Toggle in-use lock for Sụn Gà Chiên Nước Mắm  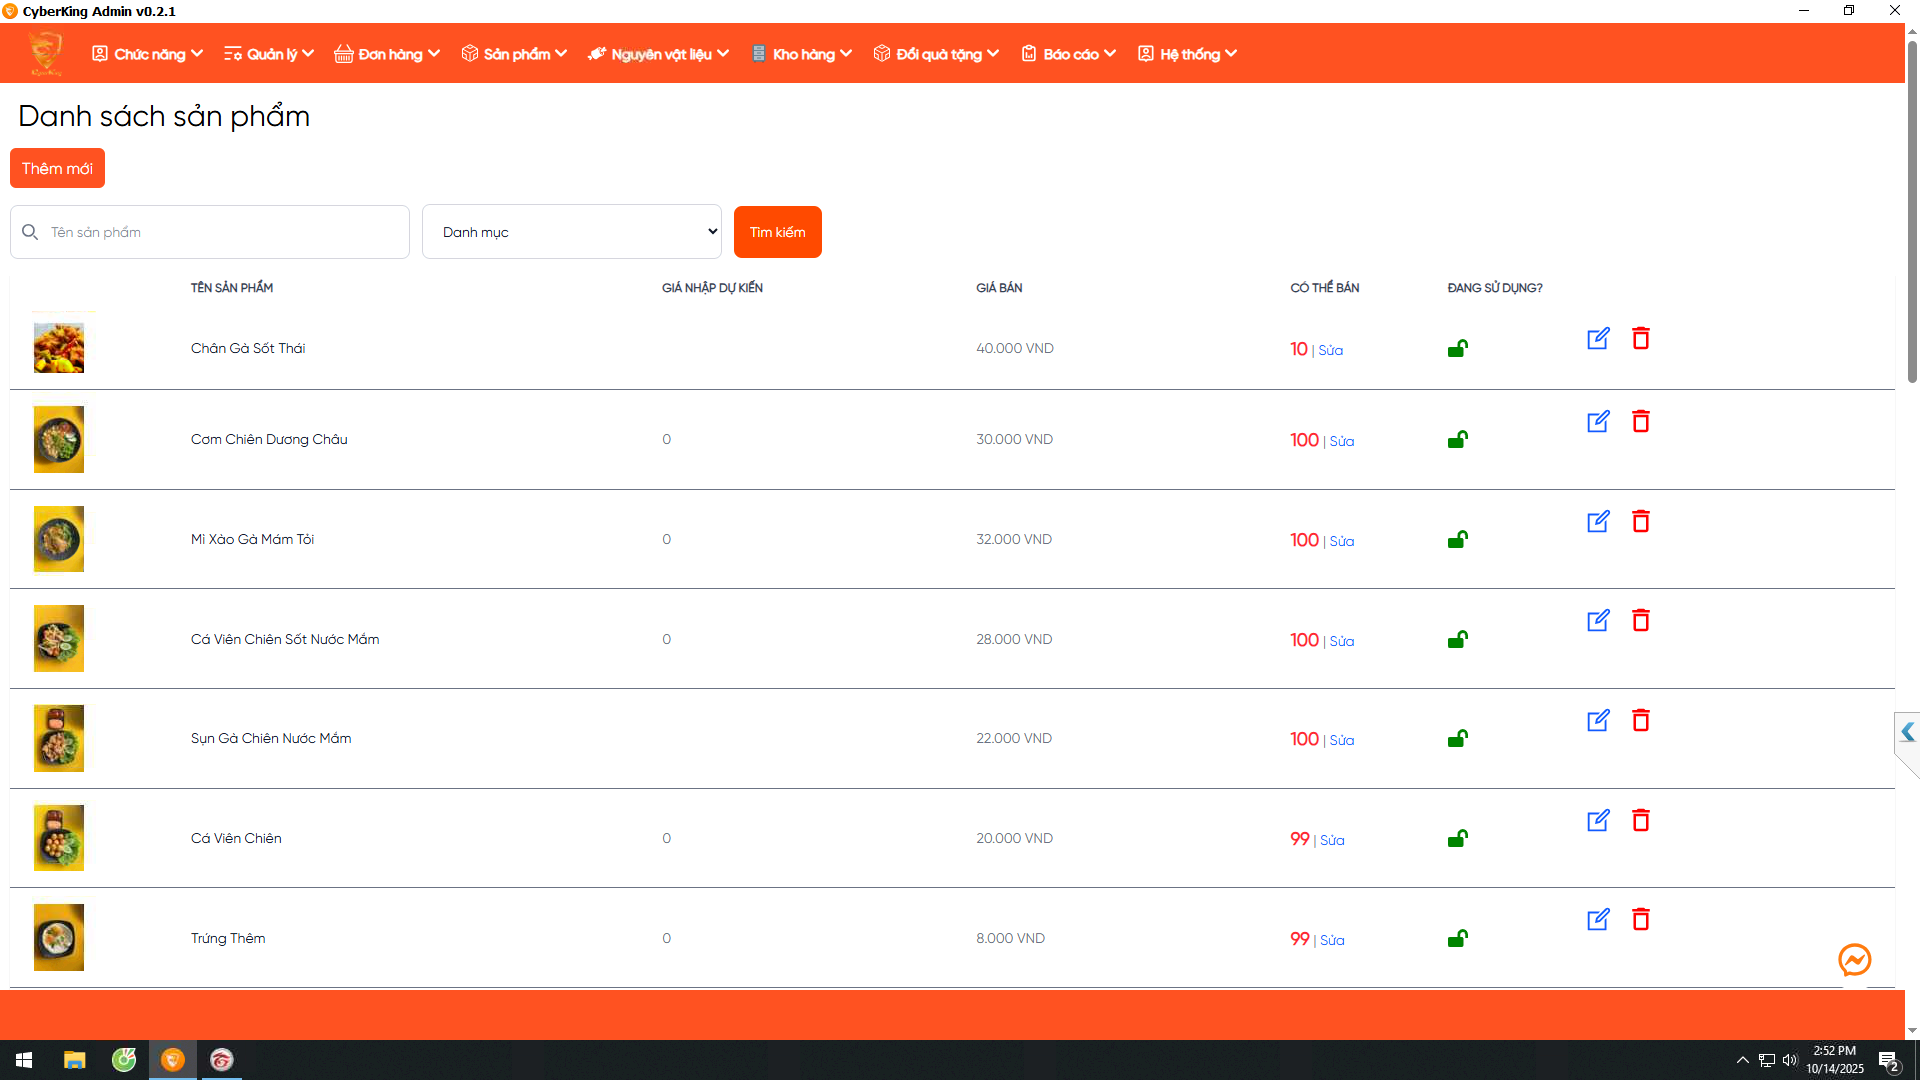click(1457, 739)
